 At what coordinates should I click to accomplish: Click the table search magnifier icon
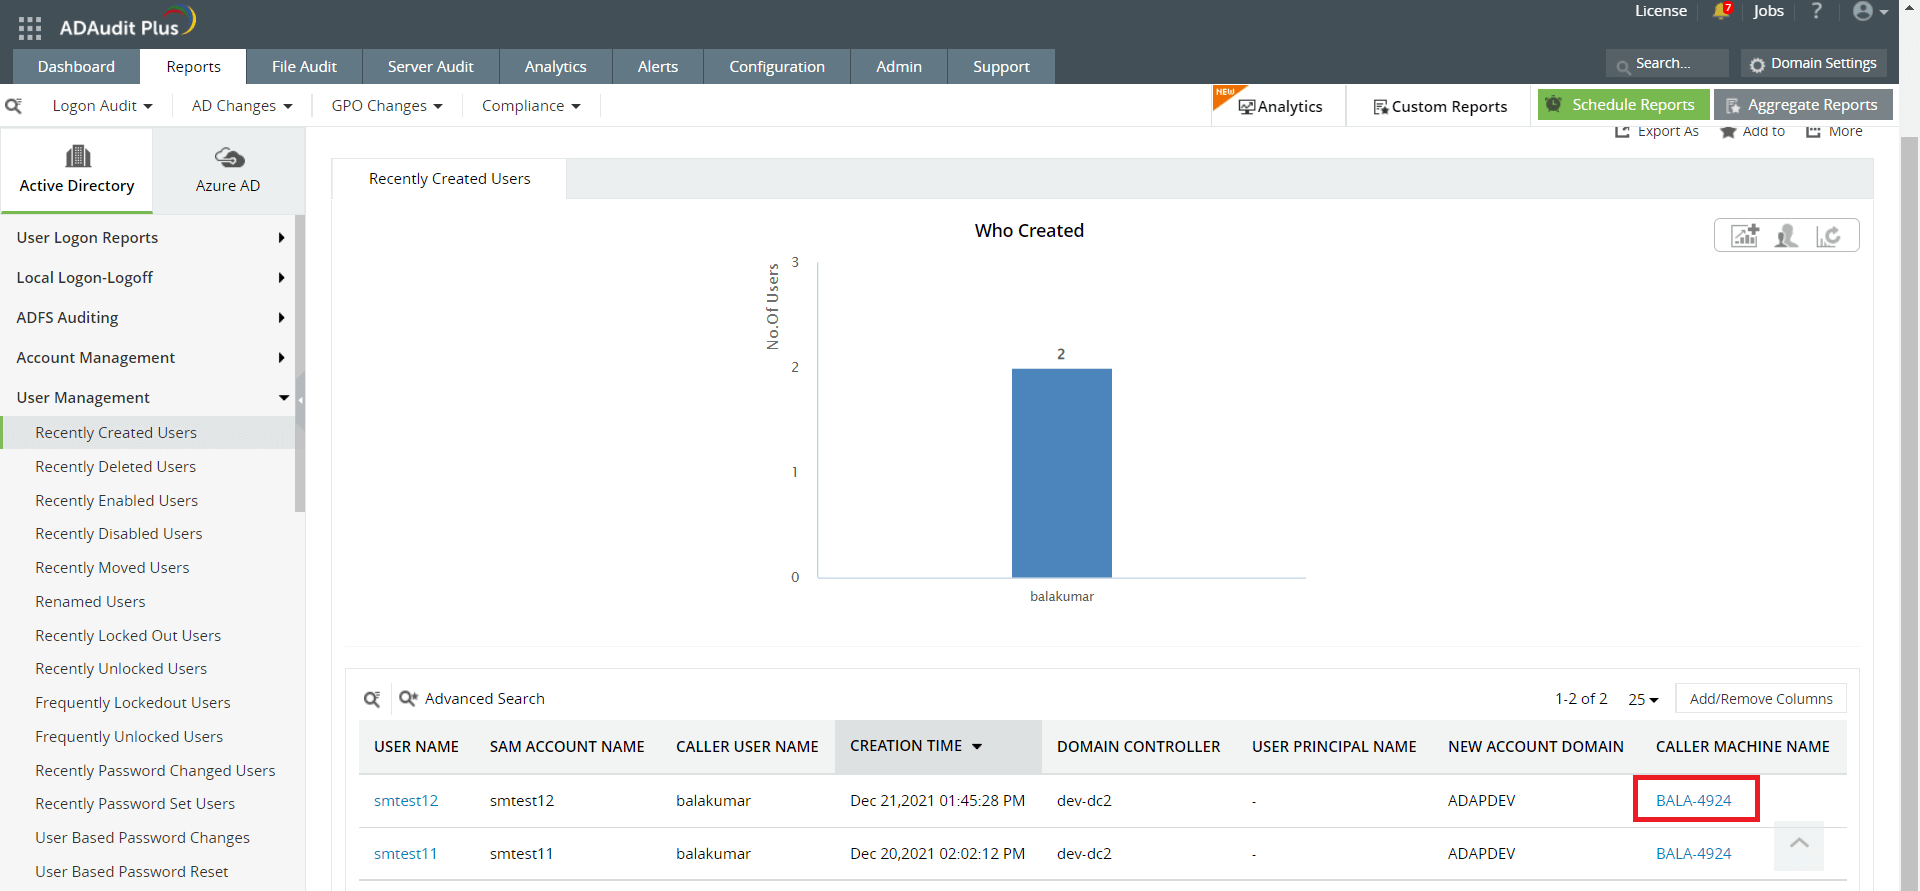click(x=372, y=699)
